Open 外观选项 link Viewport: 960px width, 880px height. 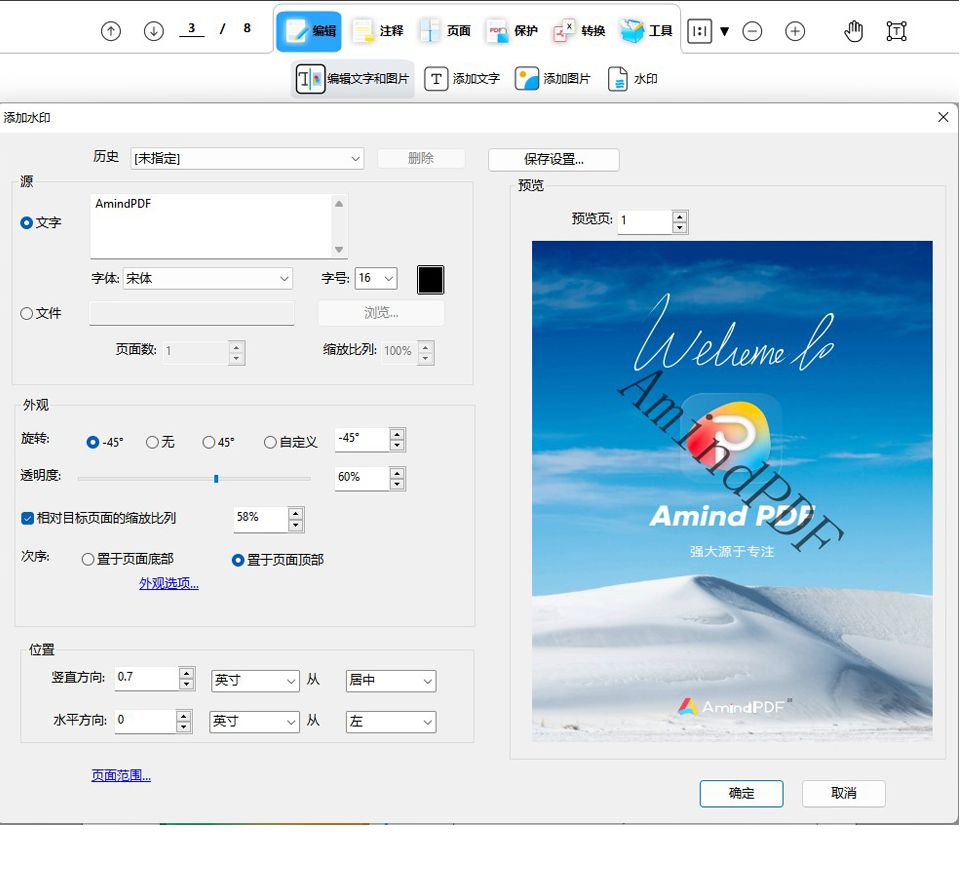pyautogui.click(x=168, y=583)
